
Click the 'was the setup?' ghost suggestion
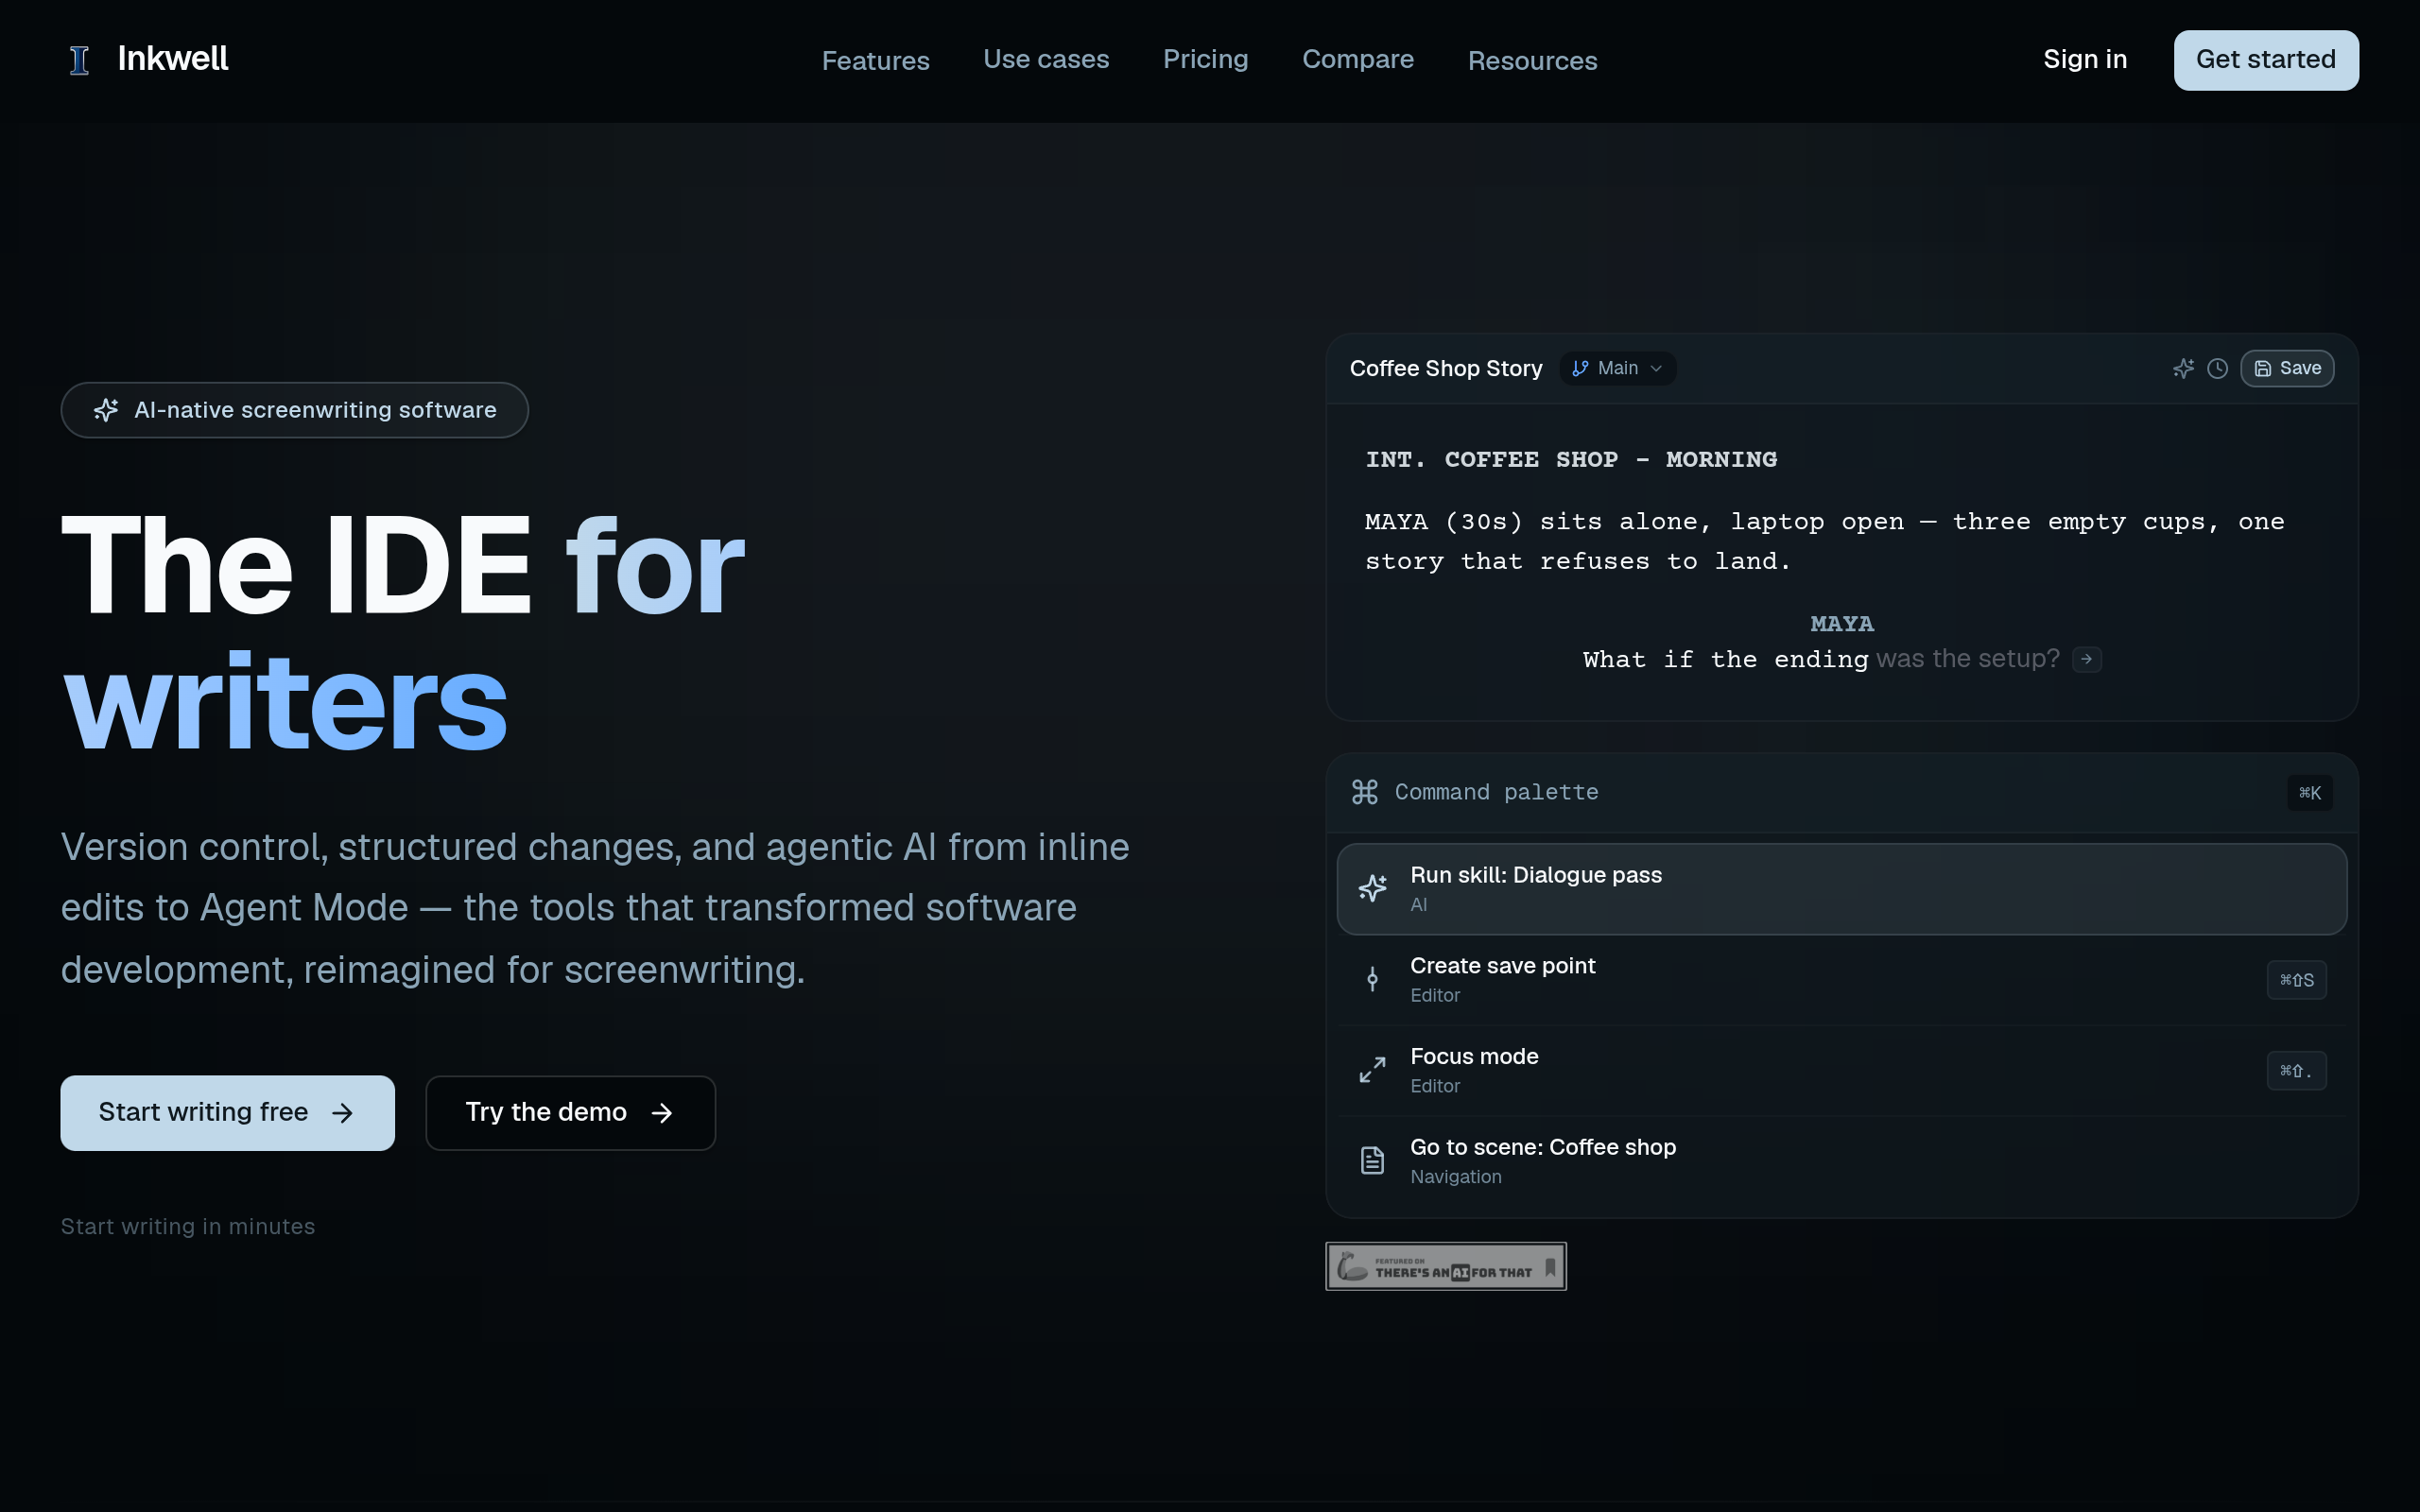[x=1968, y=658]
